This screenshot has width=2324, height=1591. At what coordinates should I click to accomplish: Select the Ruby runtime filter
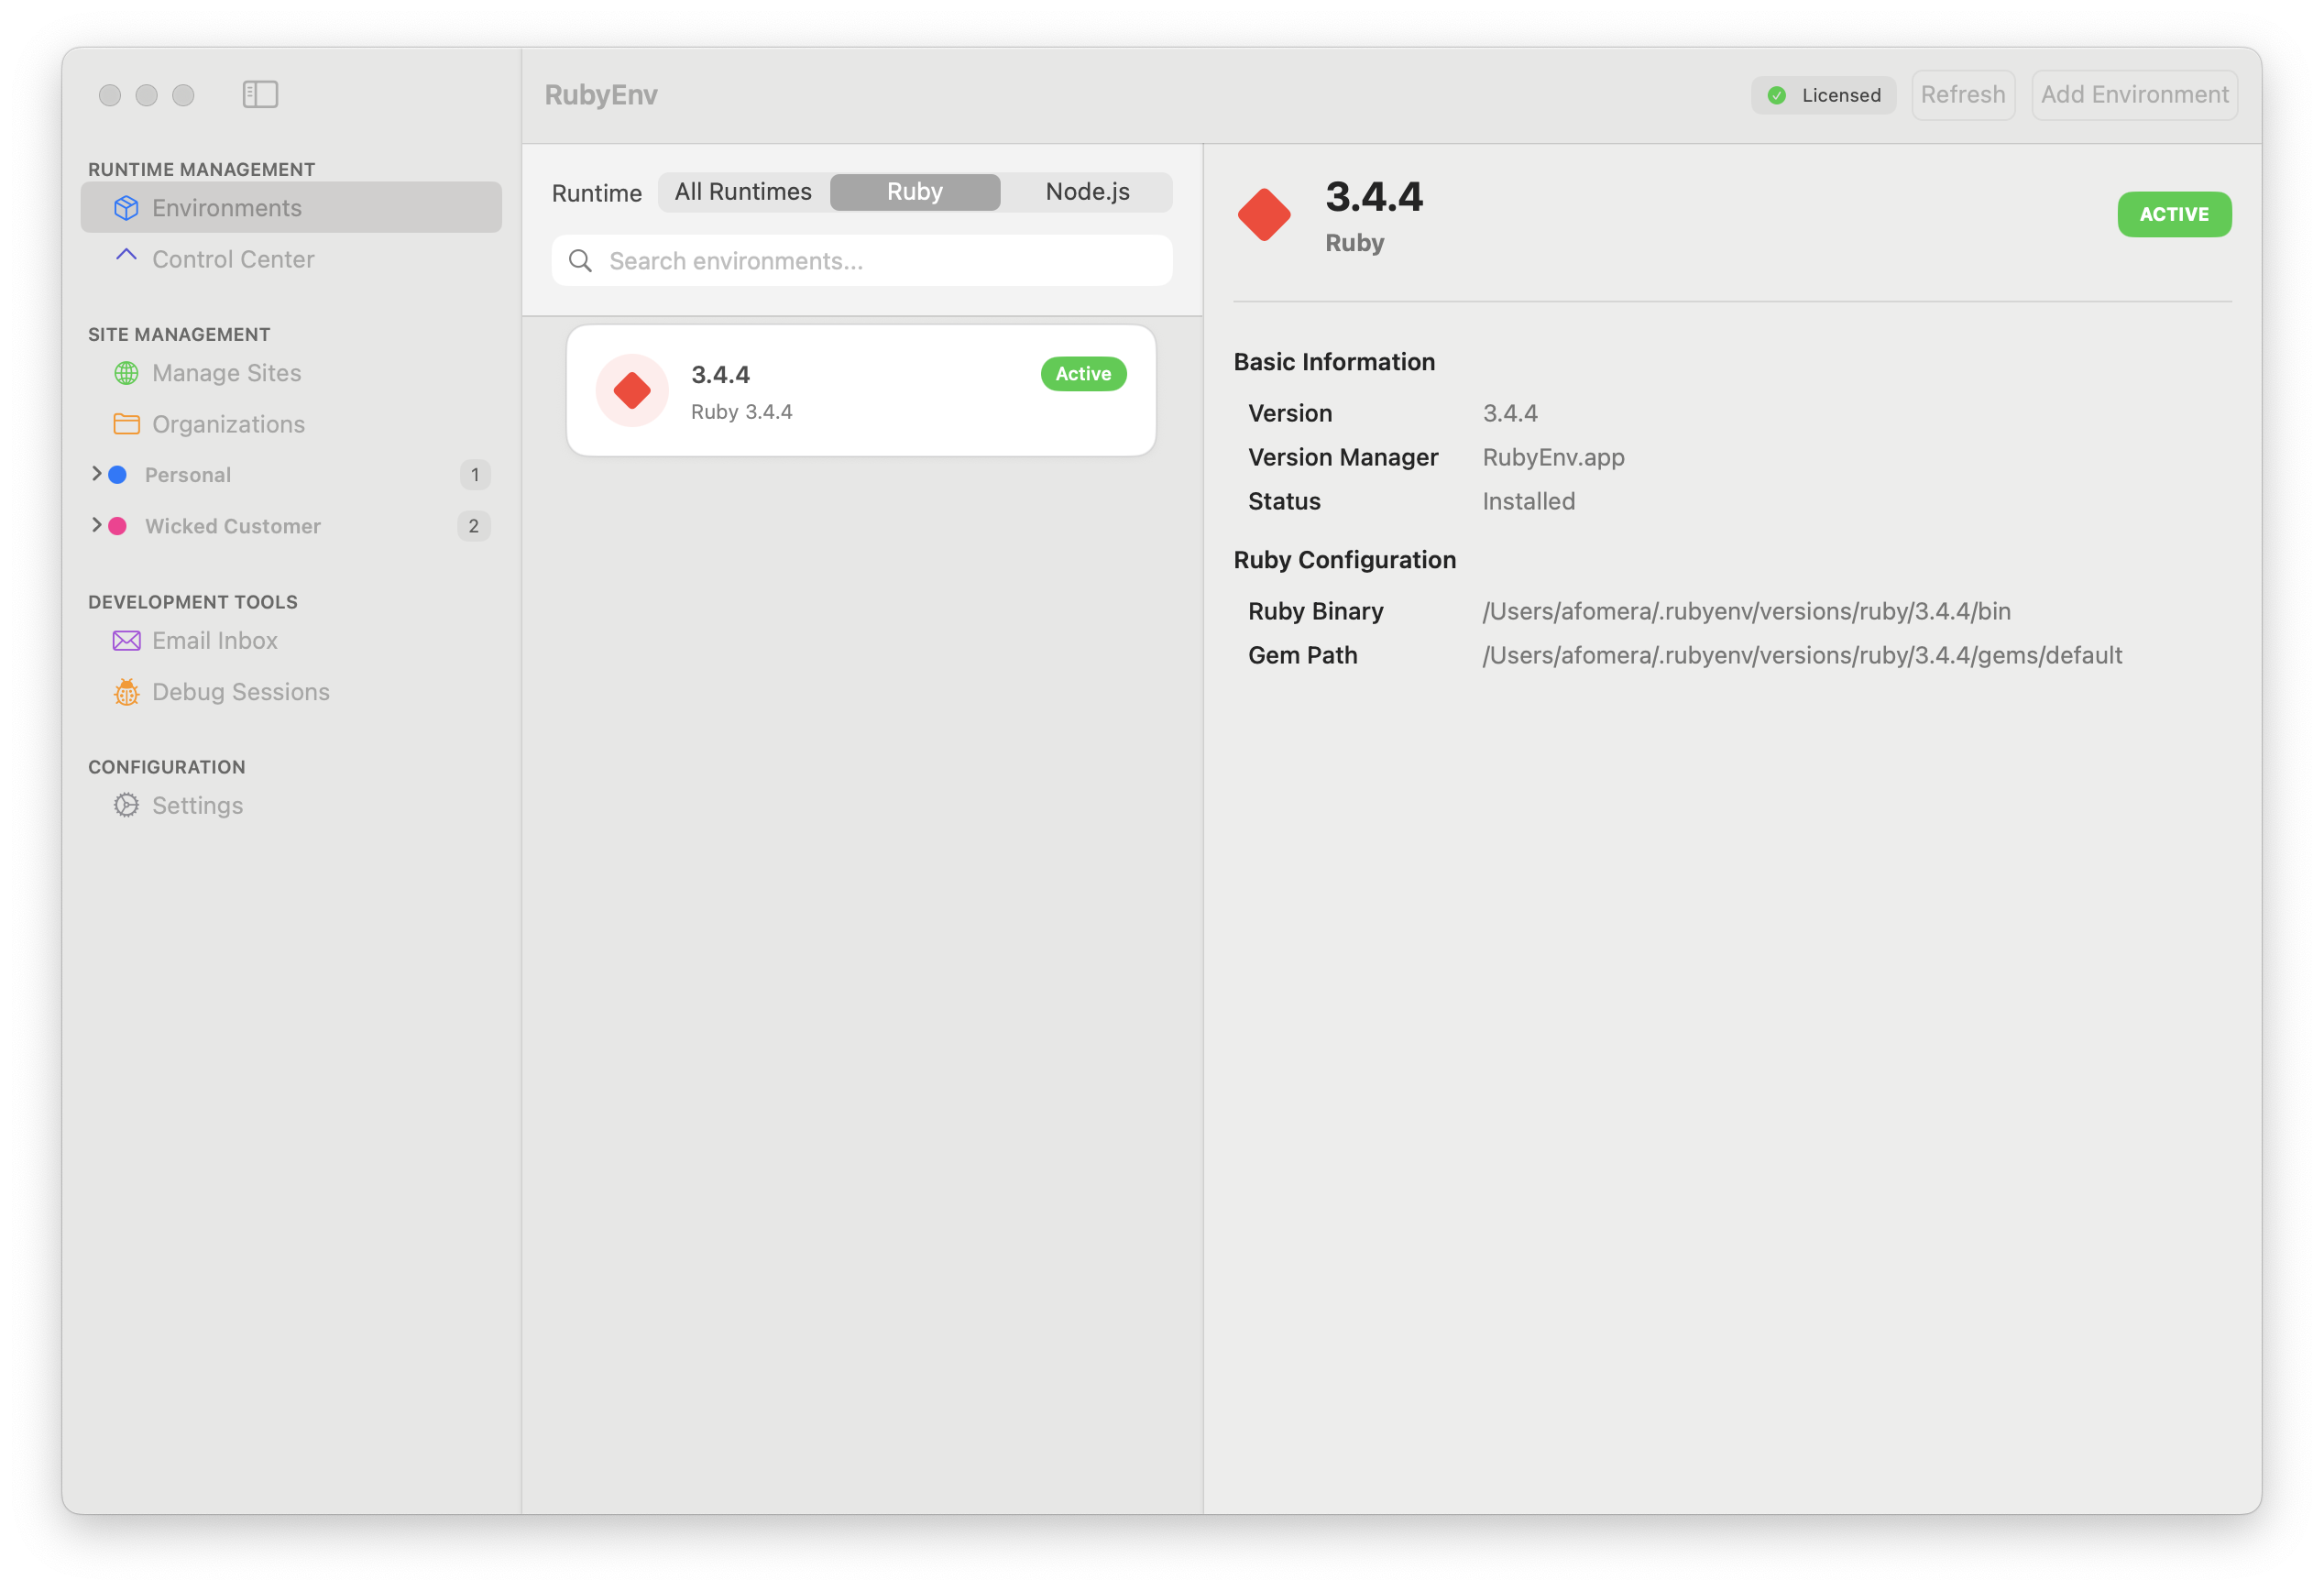[x=915, y=192]
